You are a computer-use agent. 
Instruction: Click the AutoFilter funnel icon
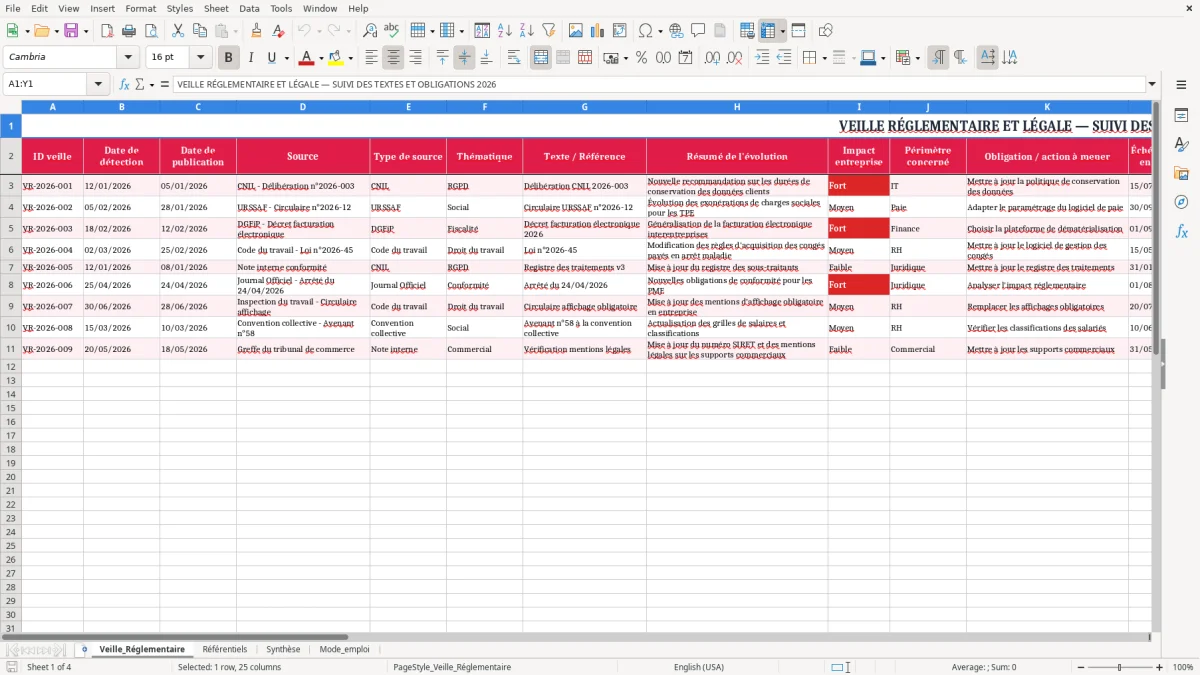tap(549, 31)
